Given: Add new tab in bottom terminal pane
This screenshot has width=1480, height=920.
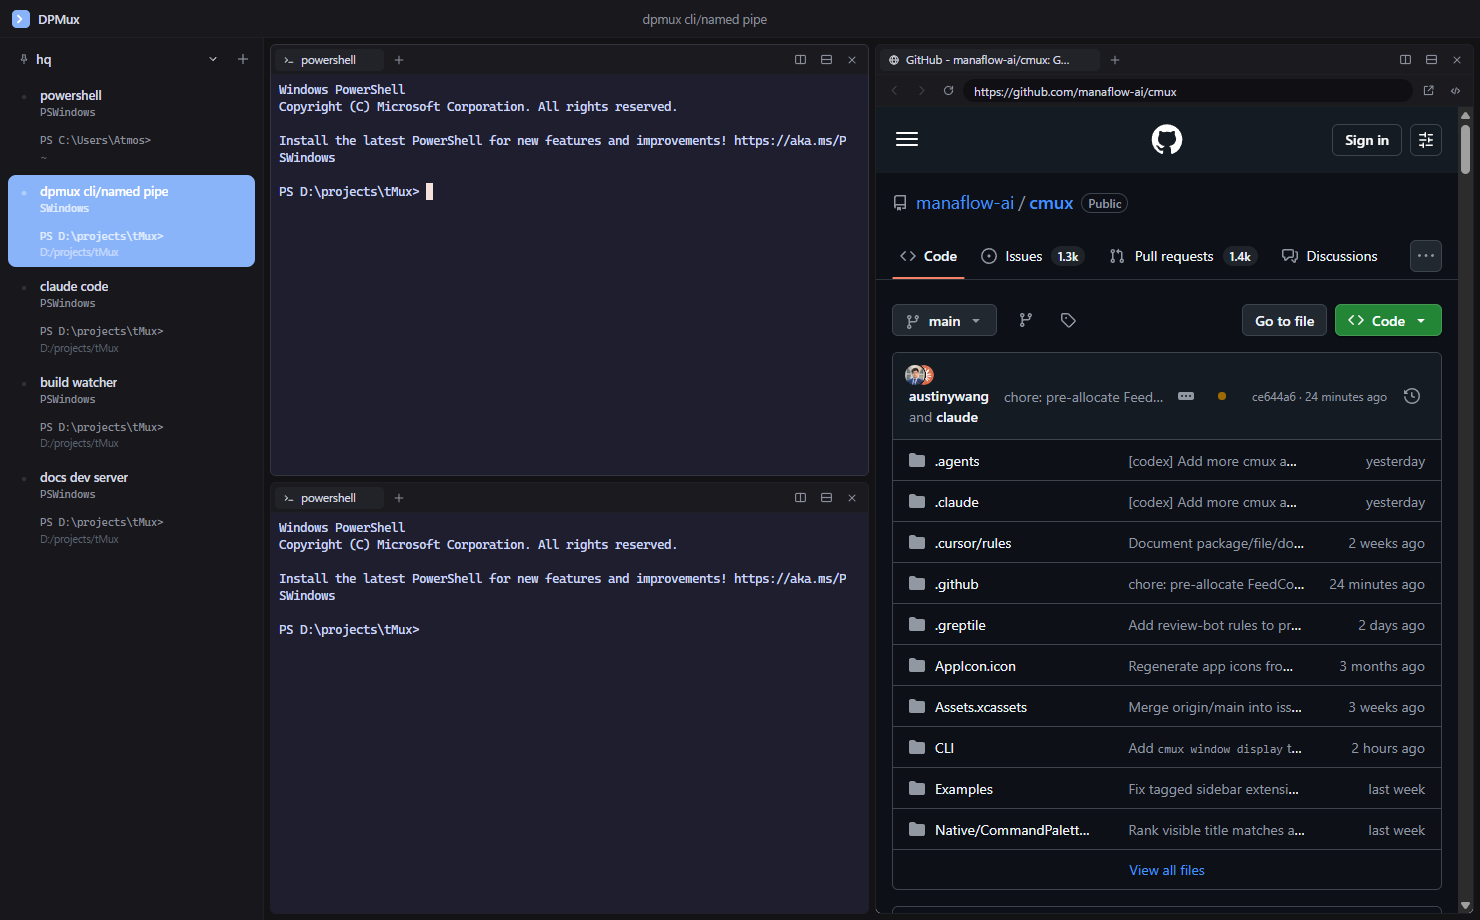Looking at the screenshot, I should coord(399,498).
